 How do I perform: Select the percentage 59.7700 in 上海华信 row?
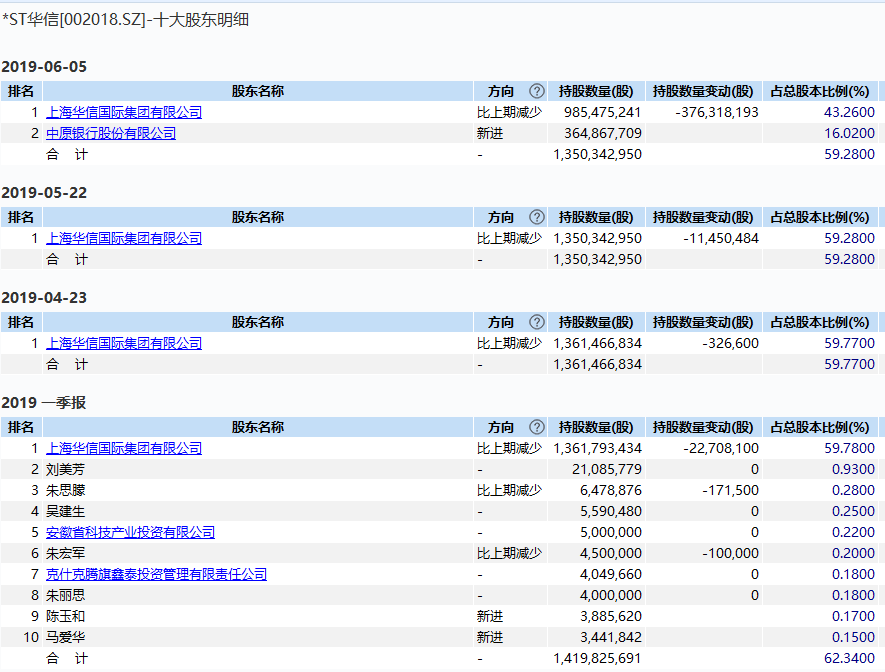[849, 343]
